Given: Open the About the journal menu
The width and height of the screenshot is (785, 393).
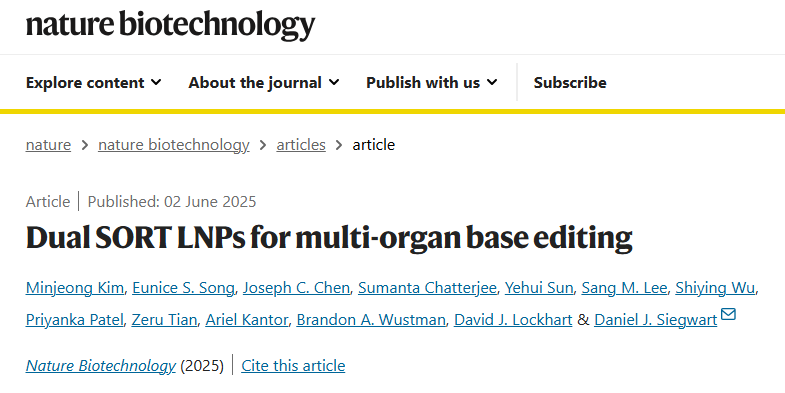Looking at the screenshot, I should click(x=264, y=83).
